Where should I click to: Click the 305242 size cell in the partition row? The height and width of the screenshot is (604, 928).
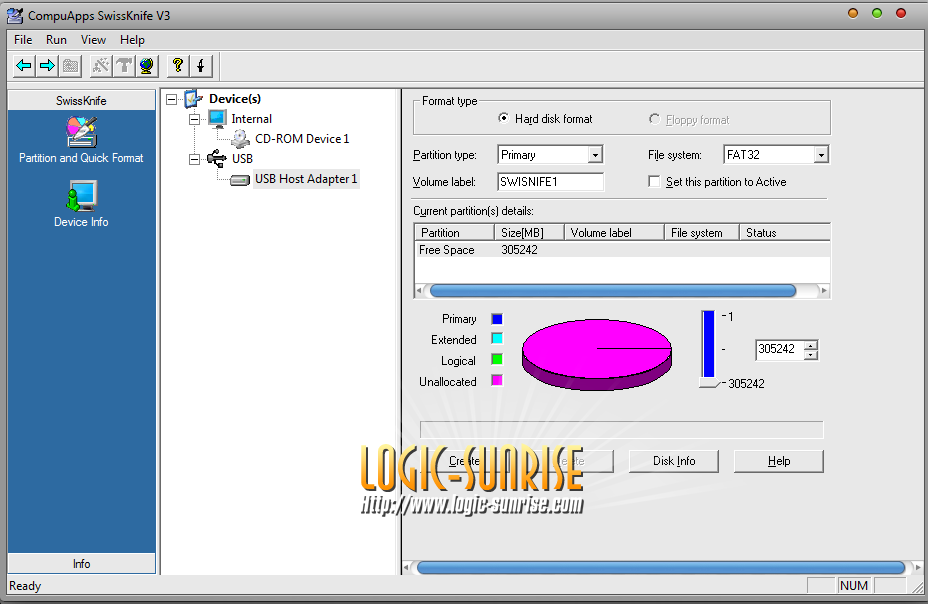[x=520, y=250]
